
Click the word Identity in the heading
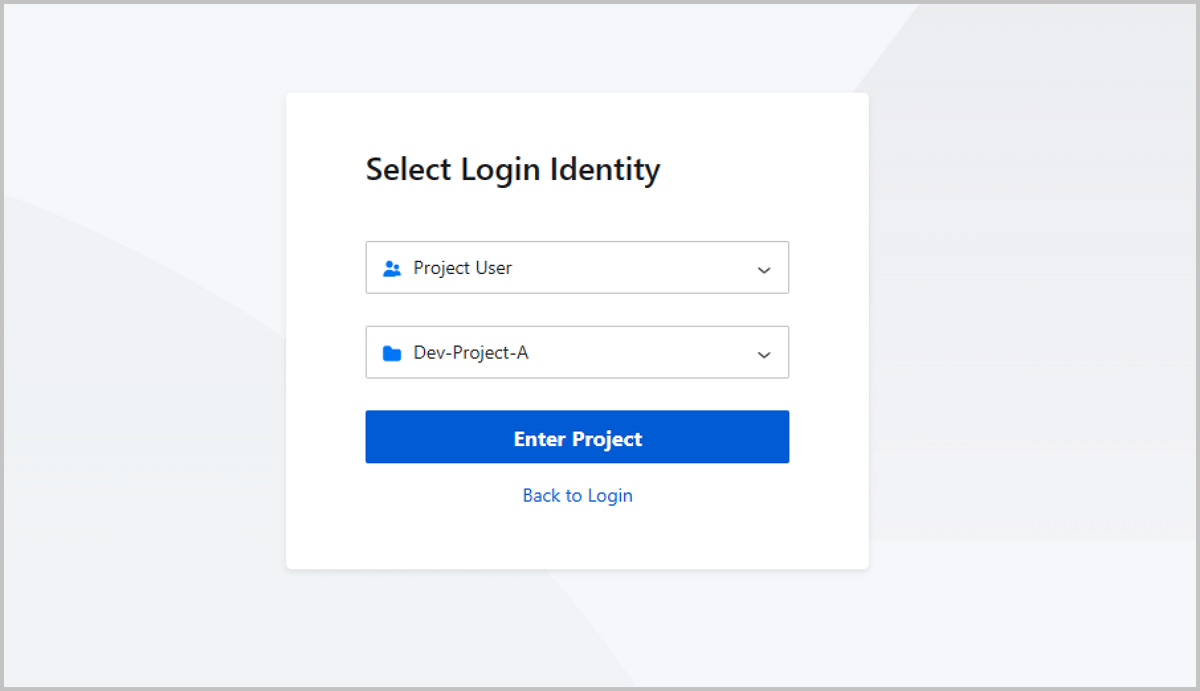[605, 170]
